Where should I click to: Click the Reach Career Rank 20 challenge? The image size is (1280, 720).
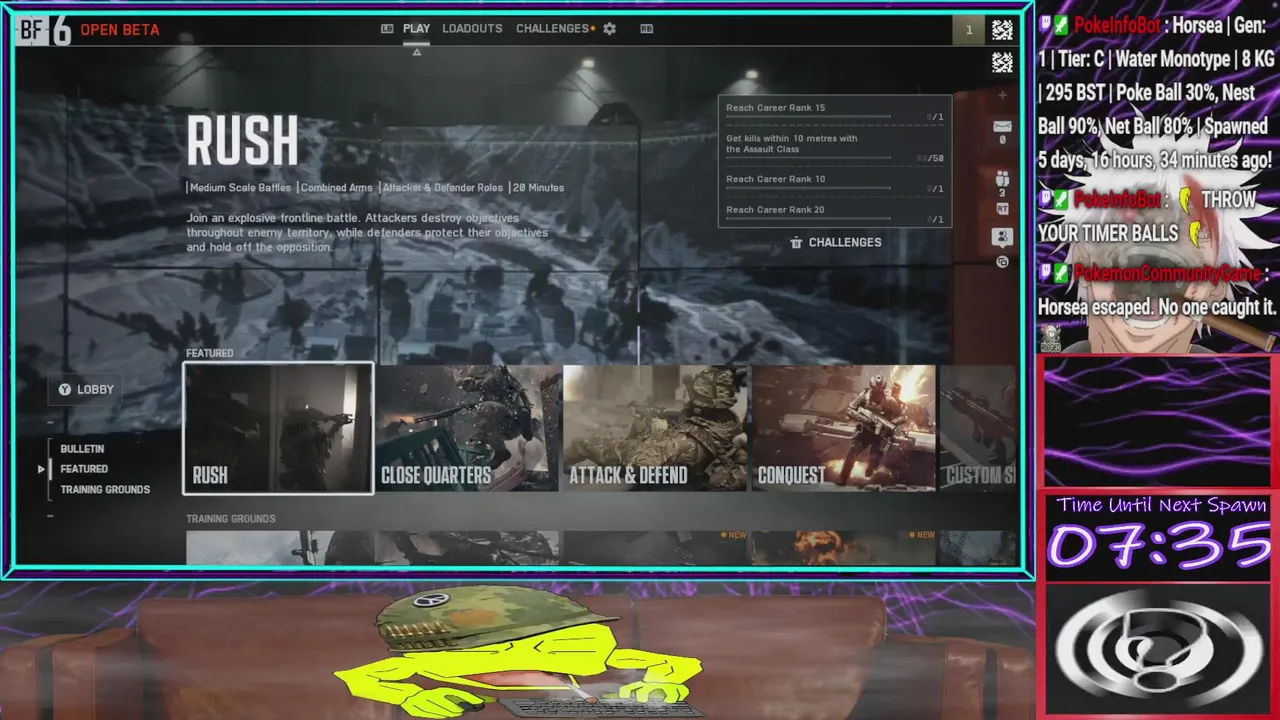click(834, 213)
